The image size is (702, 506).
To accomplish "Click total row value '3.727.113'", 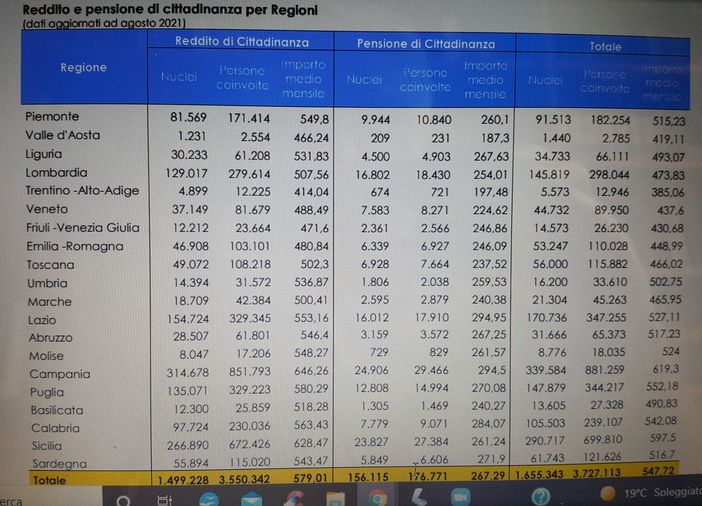I will coord(596,472).
